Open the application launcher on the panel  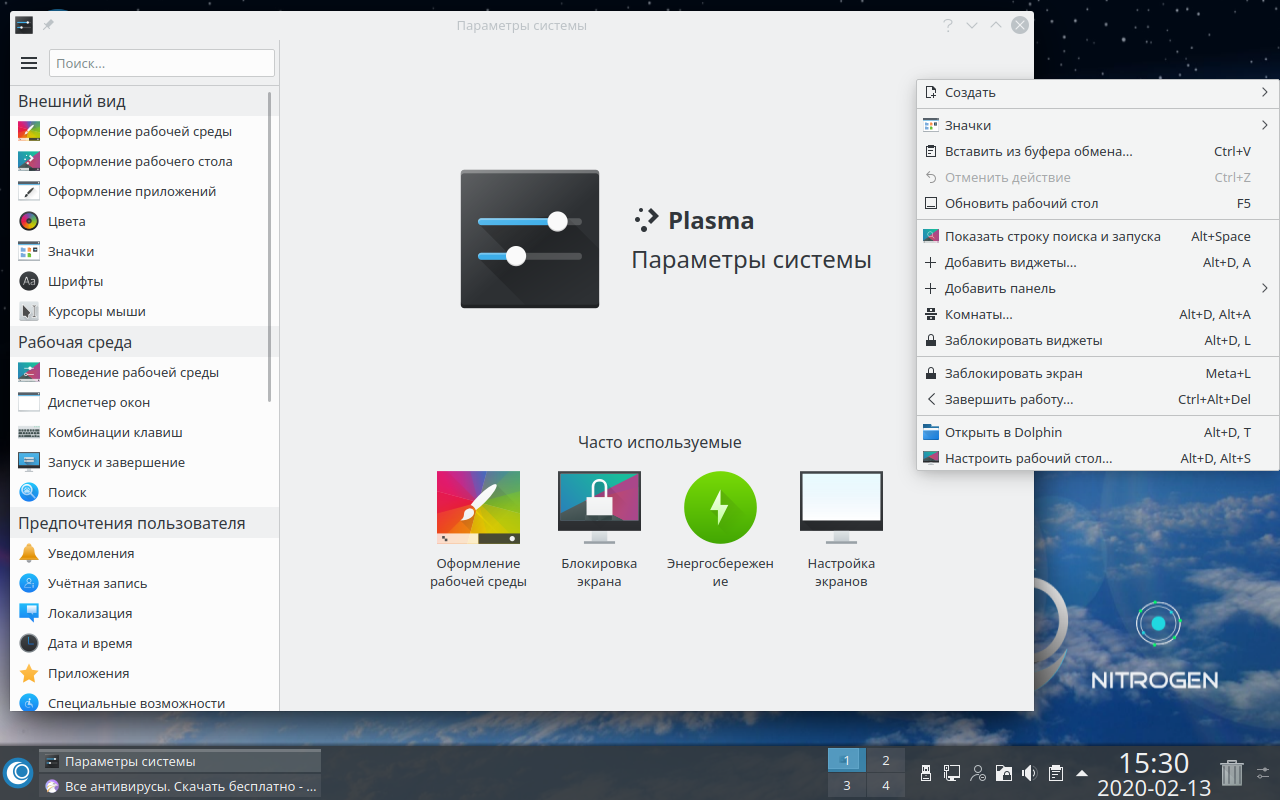tap(18, 772)
